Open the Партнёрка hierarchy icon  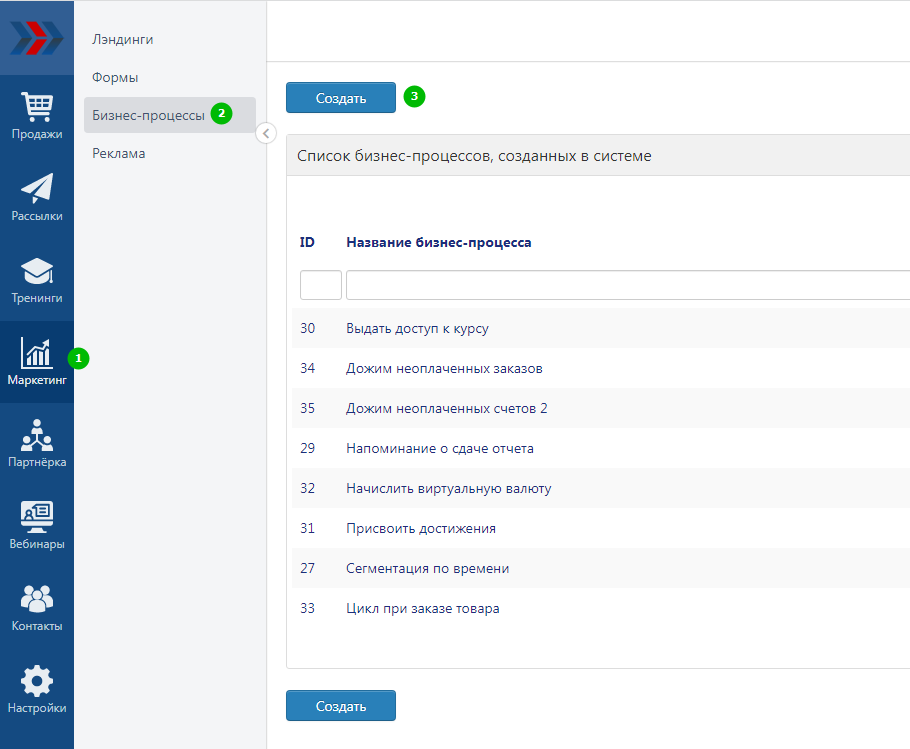point(37,435)
